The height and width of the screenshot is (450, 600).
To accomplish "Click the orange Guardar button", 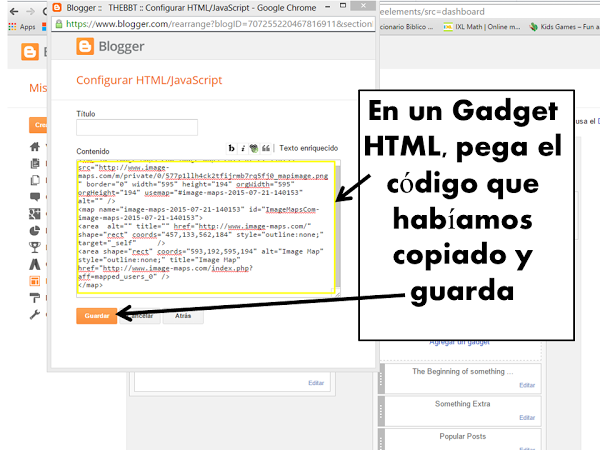I will (x=97, y=316).
